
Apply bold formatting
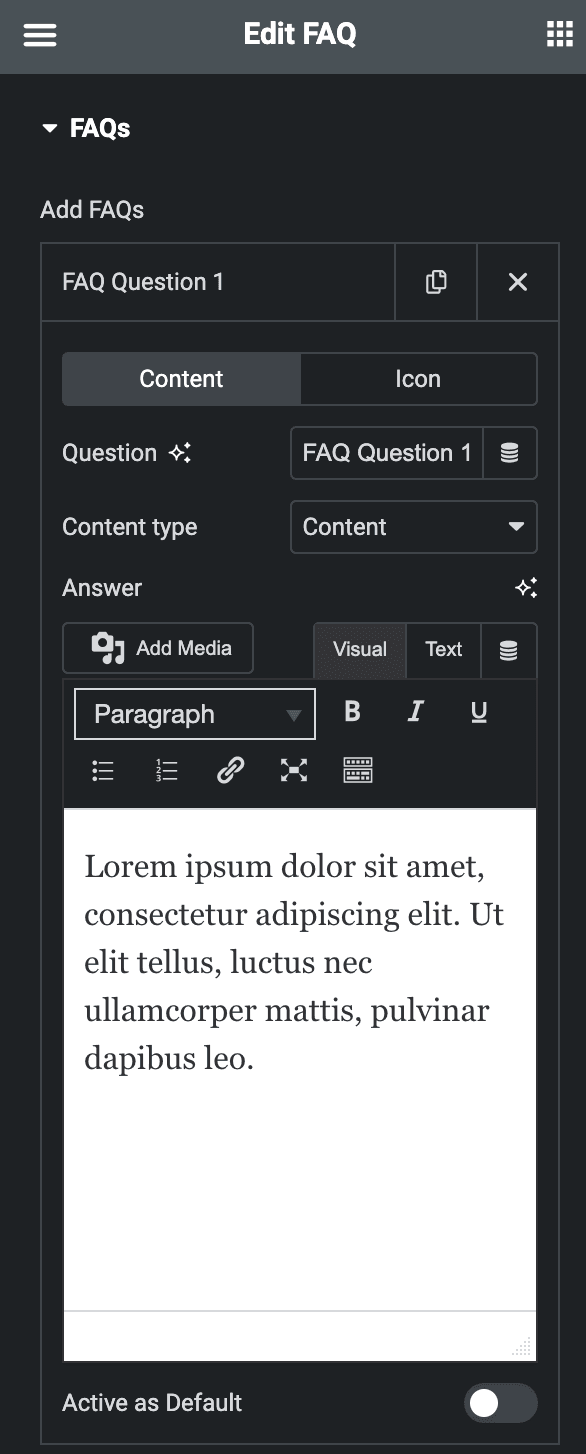pyautogui.click(x=352, y=712)
